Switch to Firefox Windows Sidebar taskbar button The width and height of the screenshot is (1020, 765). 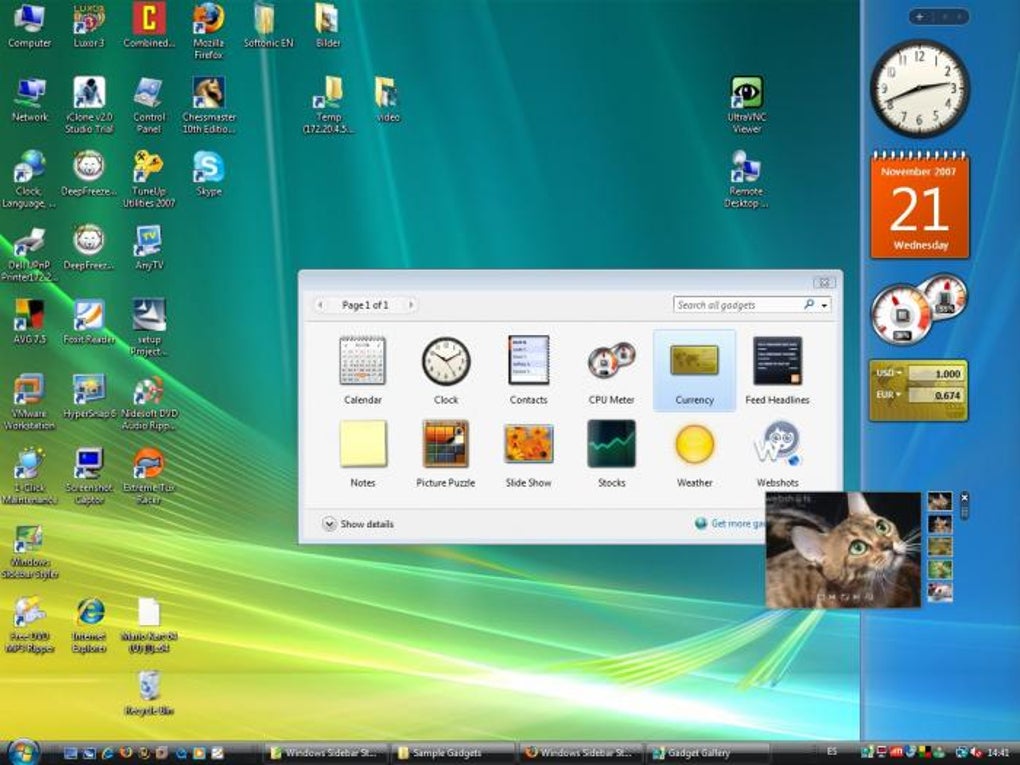pyautogui.click(x=581, y=753)
